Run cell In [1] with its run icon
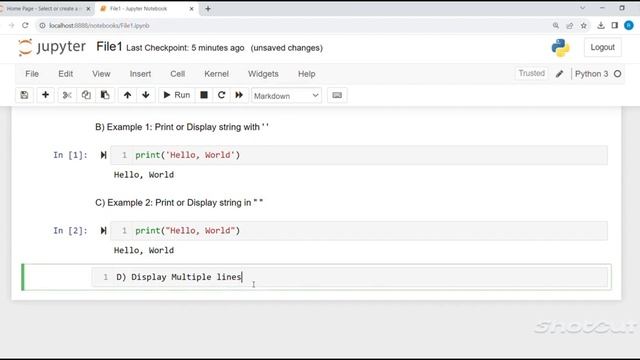 [103, 155]
